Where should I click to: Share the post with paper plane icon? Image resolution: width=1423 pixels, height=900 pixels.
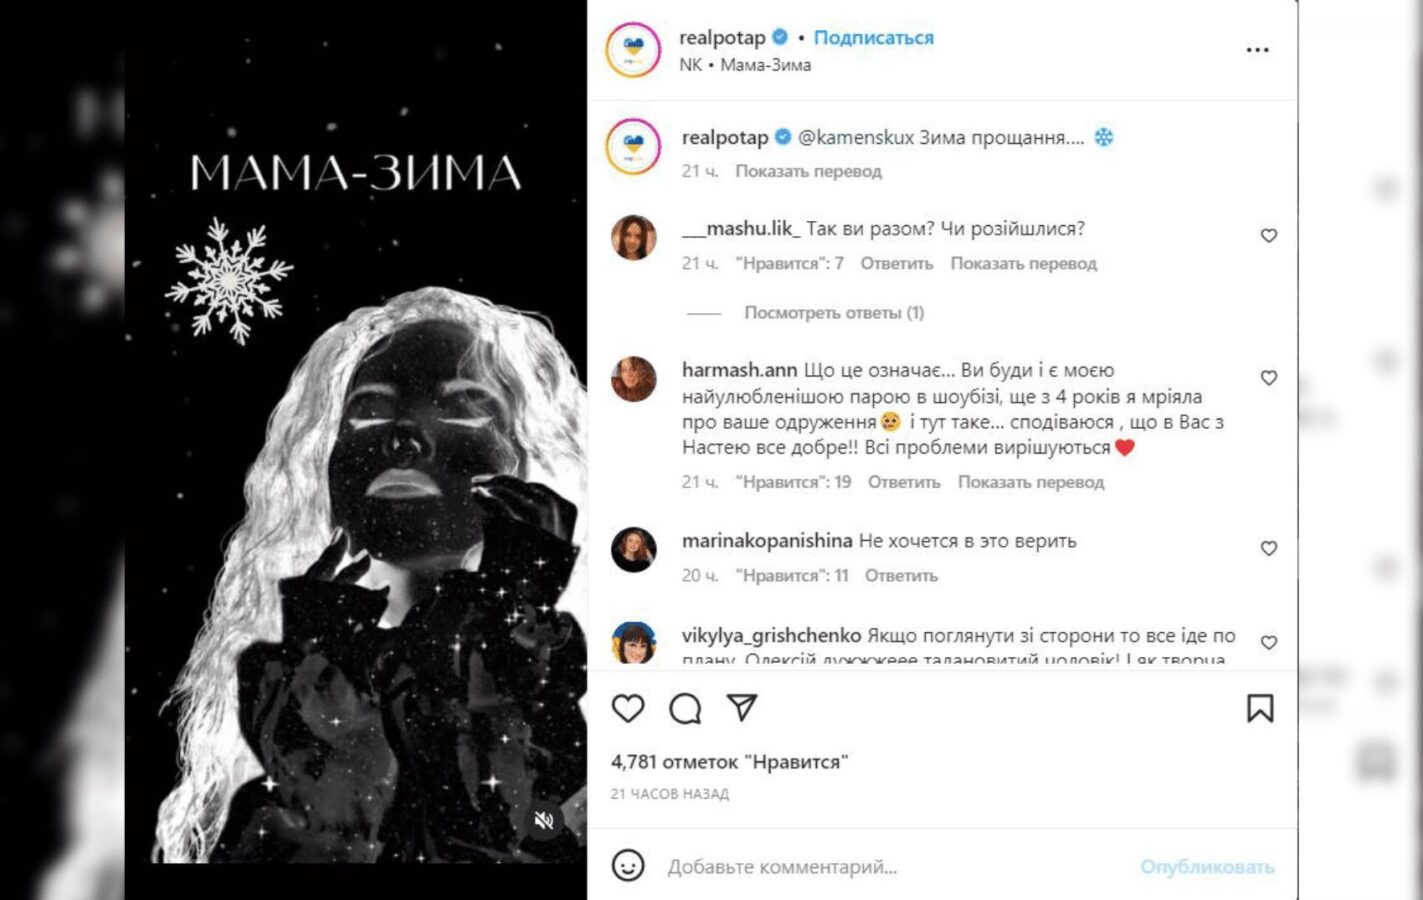pos(742,707)
